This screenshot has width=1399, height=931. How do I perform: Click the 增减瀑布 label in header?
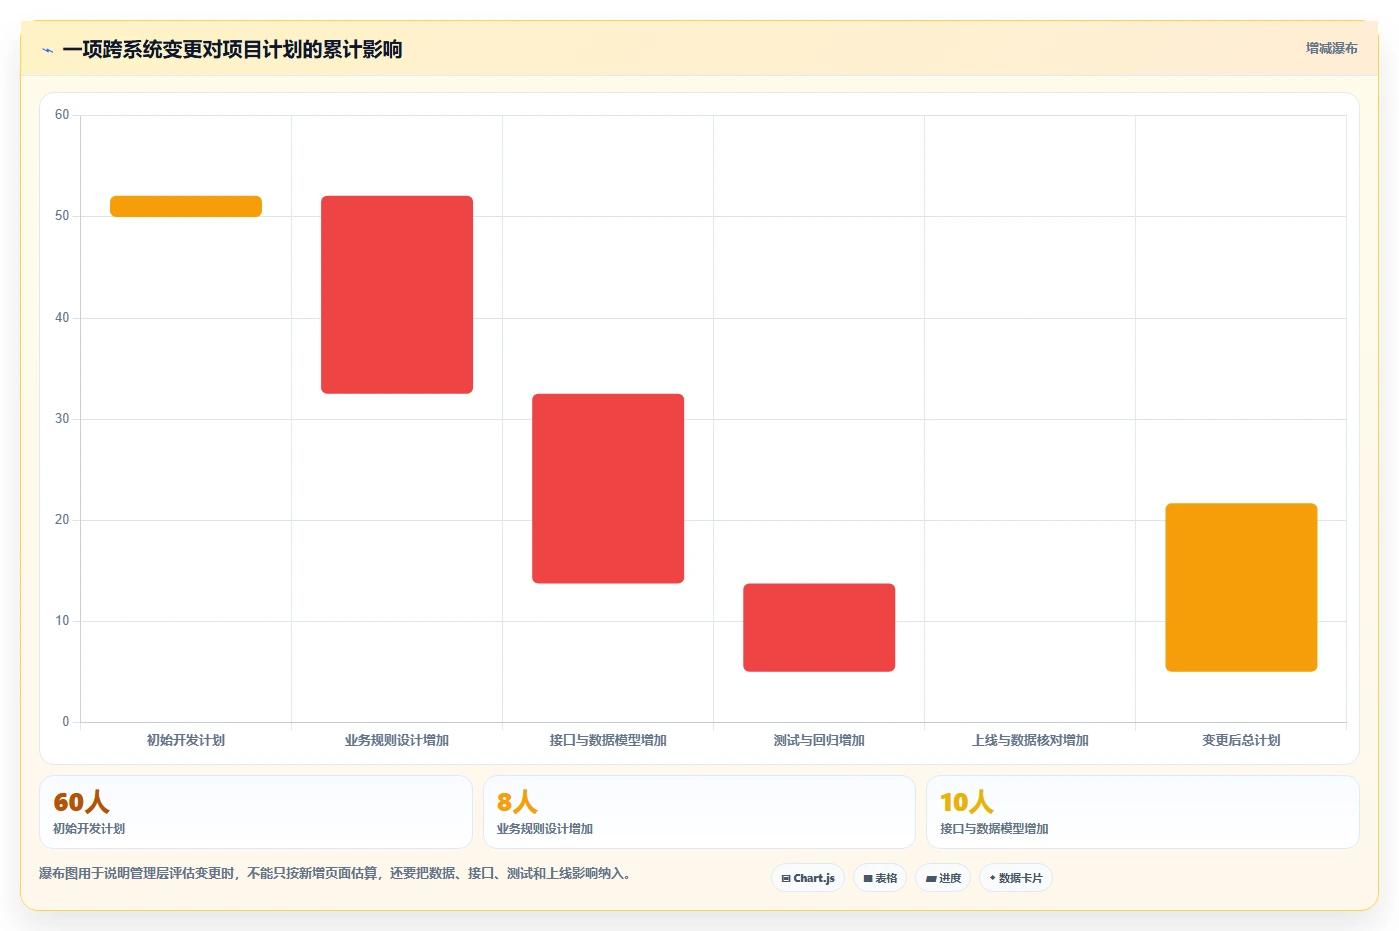click(x=1331, y=48)
